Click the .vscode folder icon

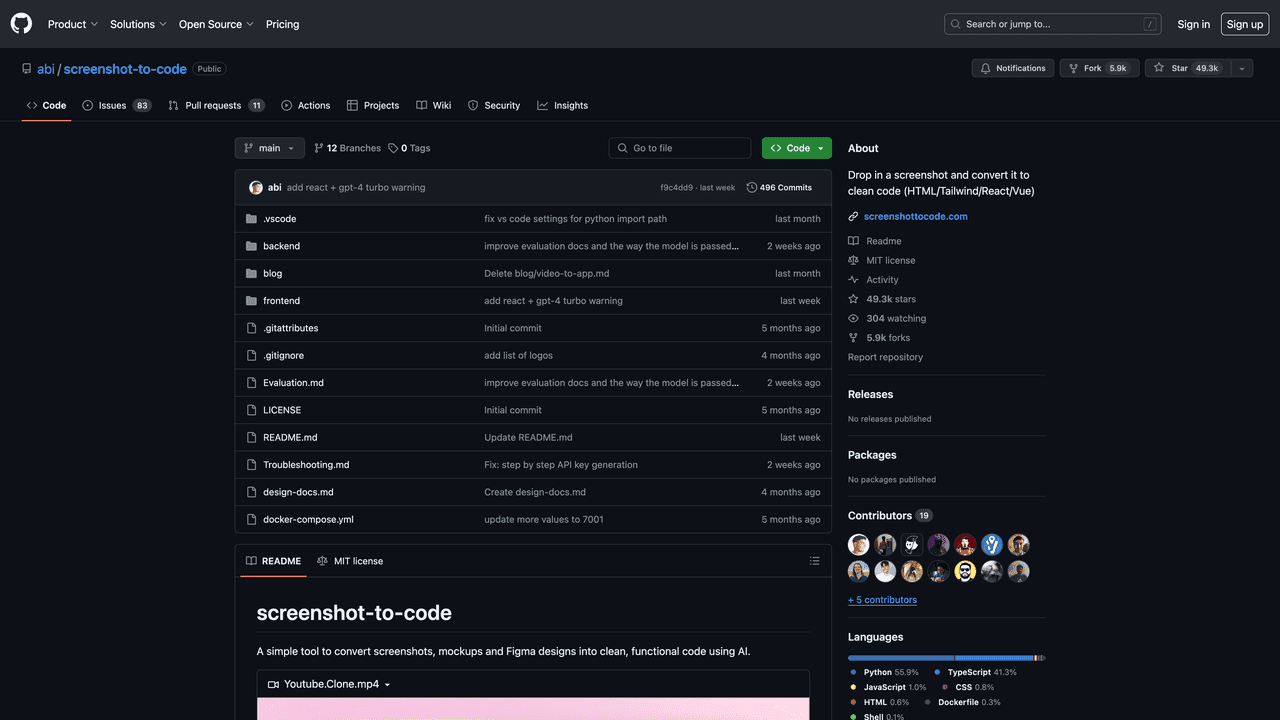(252, 219)
